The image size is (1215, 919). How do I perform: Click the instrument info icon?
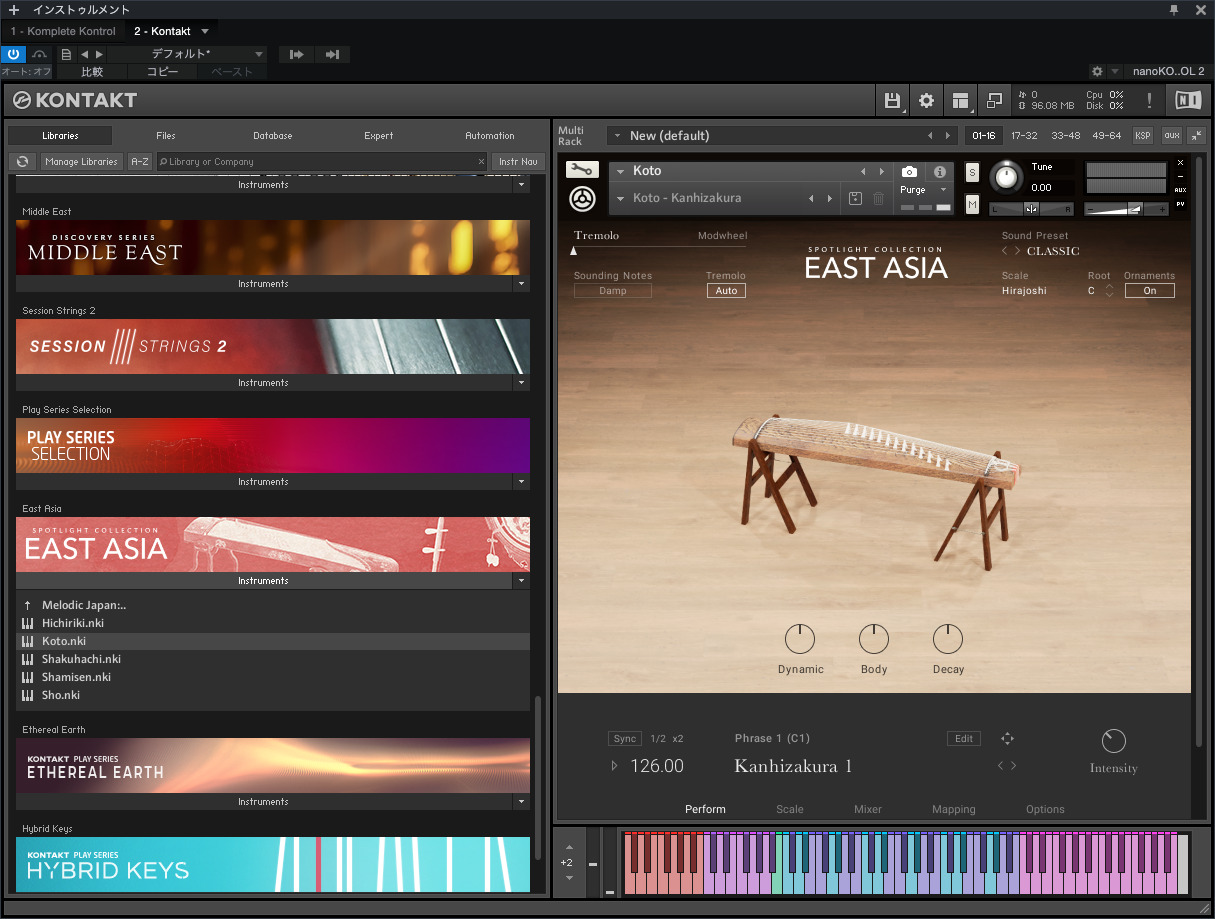tap(939, 172)
